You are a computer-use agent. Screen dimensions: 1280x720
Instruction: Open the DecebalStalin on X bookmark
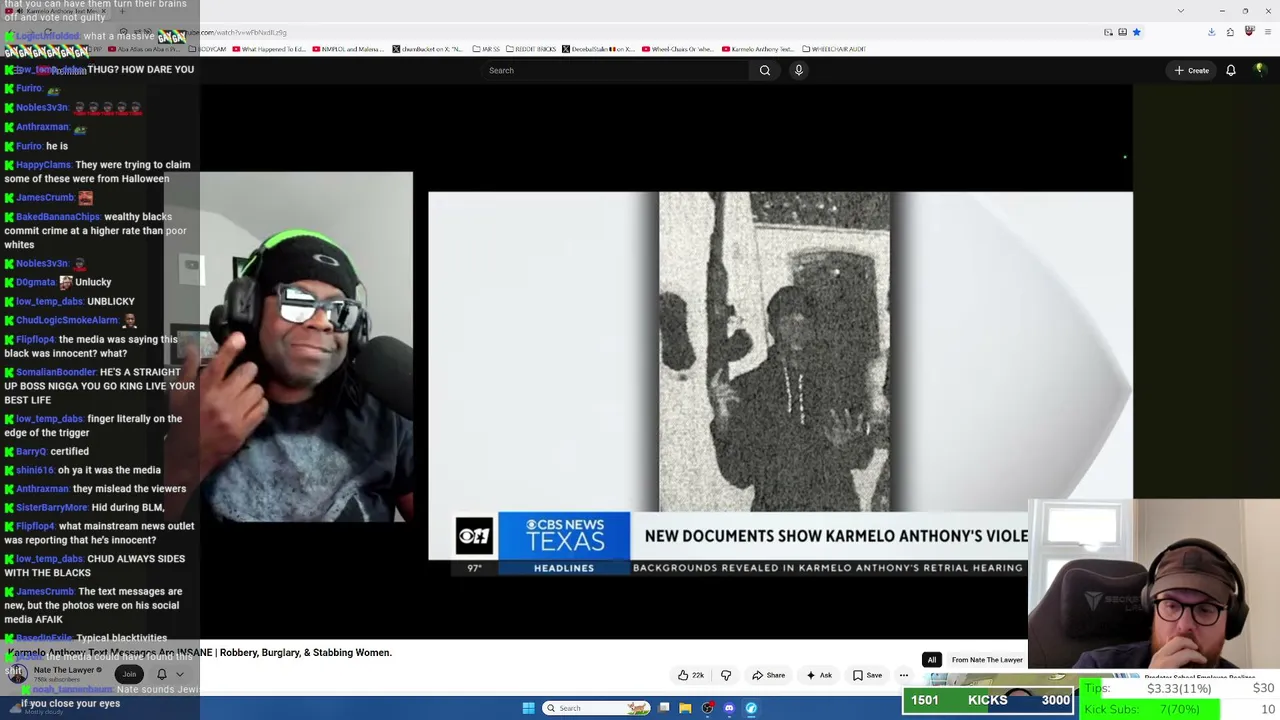click(598, 49)
